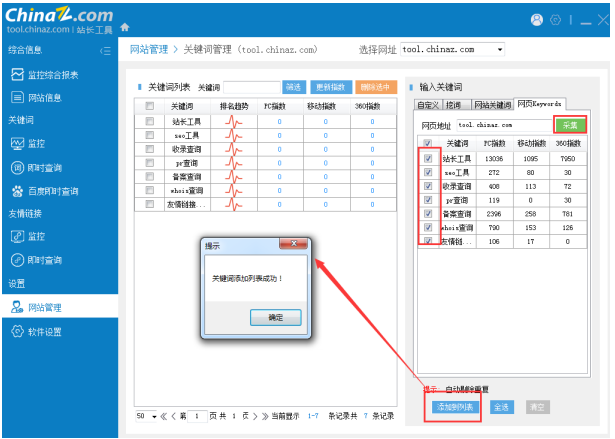Screen dimensions: 615x439
Task: Open 监控综合报表 in sidebar
Action: [44, 75]
